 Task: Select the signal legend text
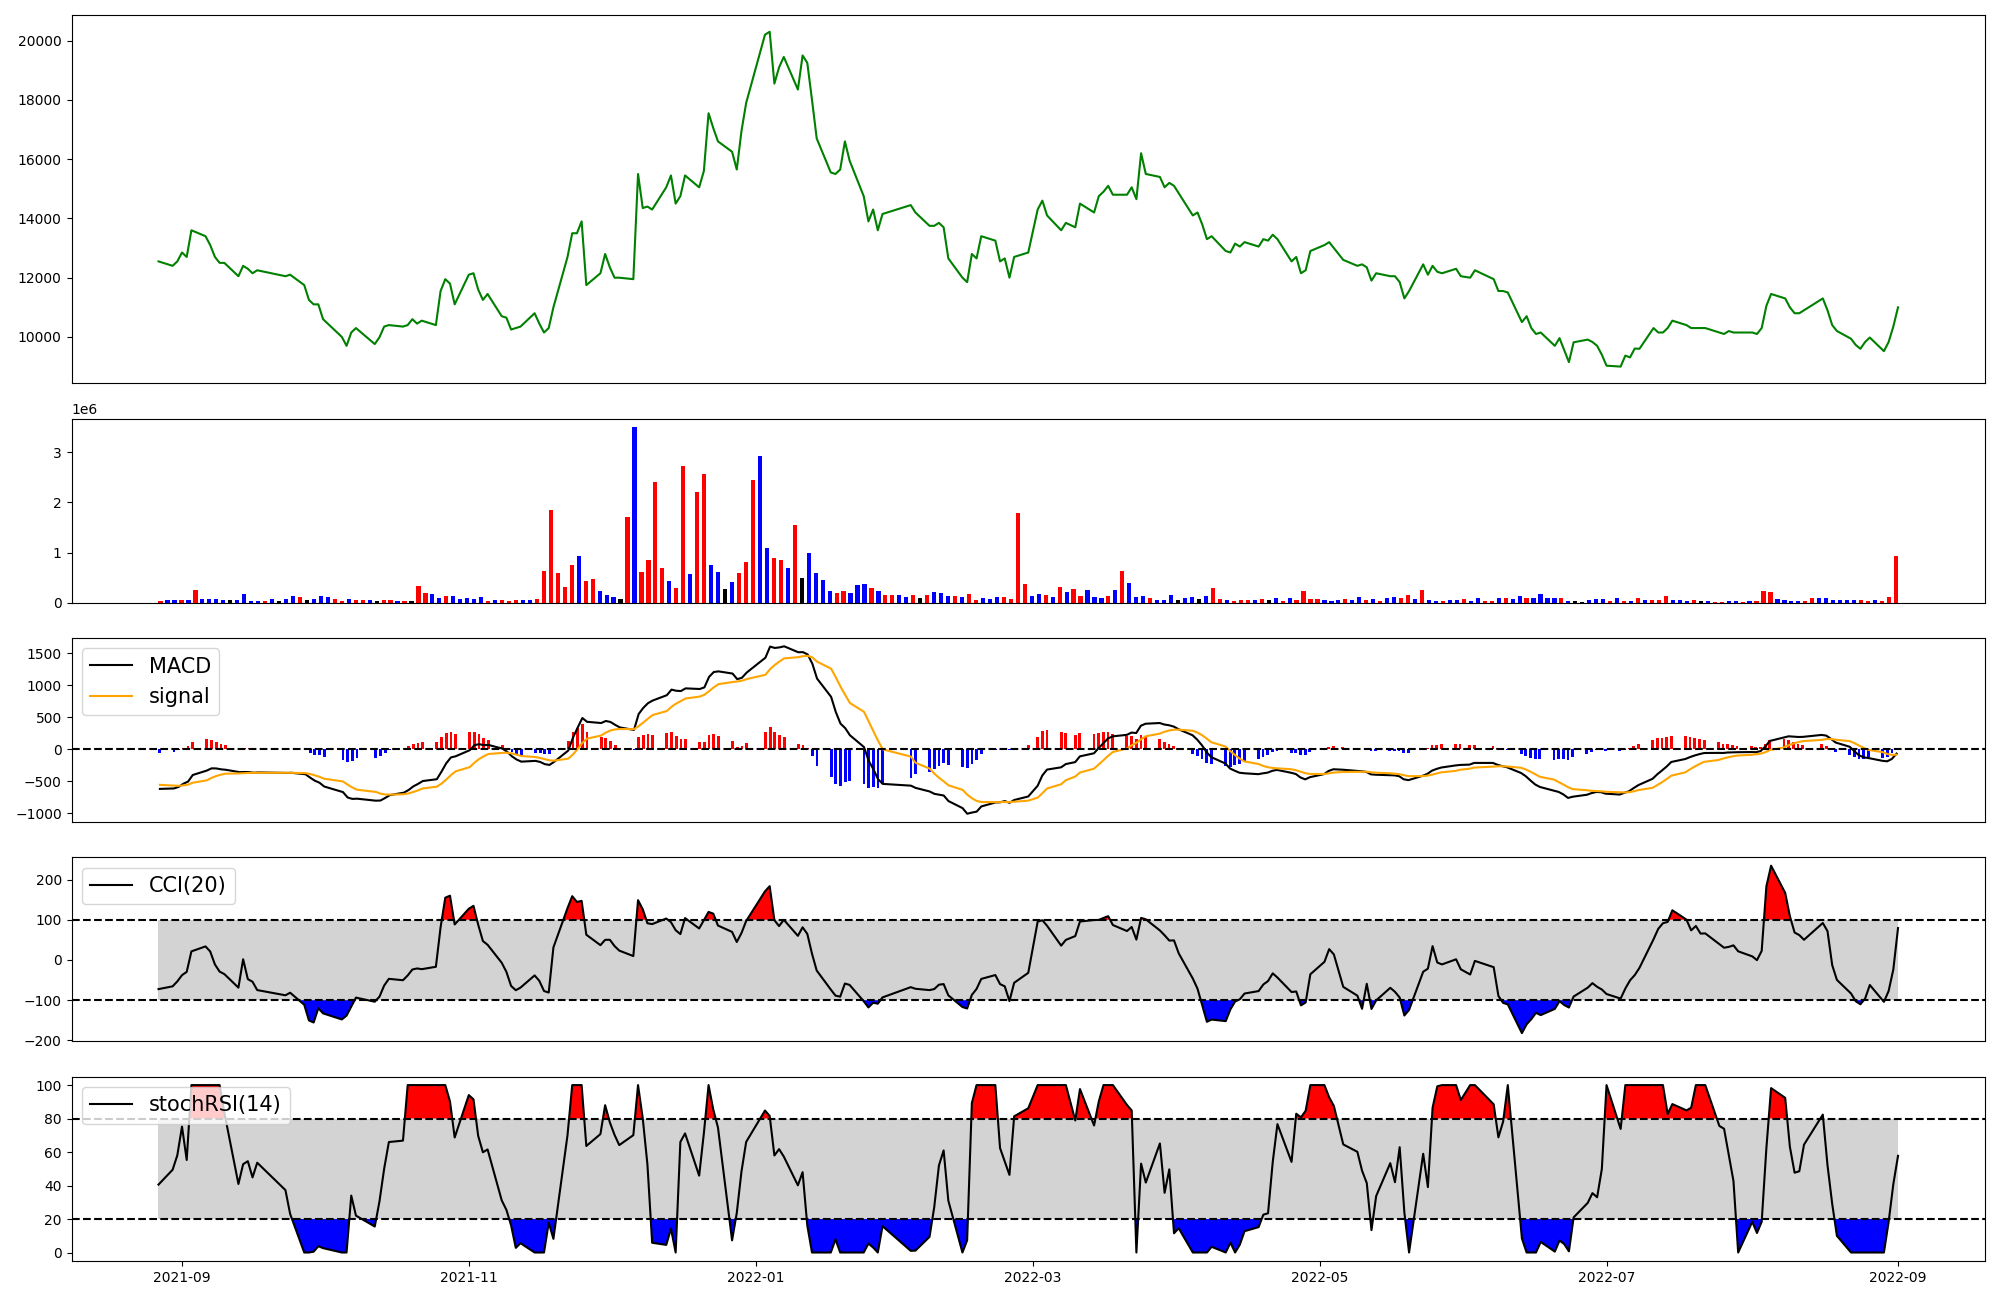(x=179, y=696)
